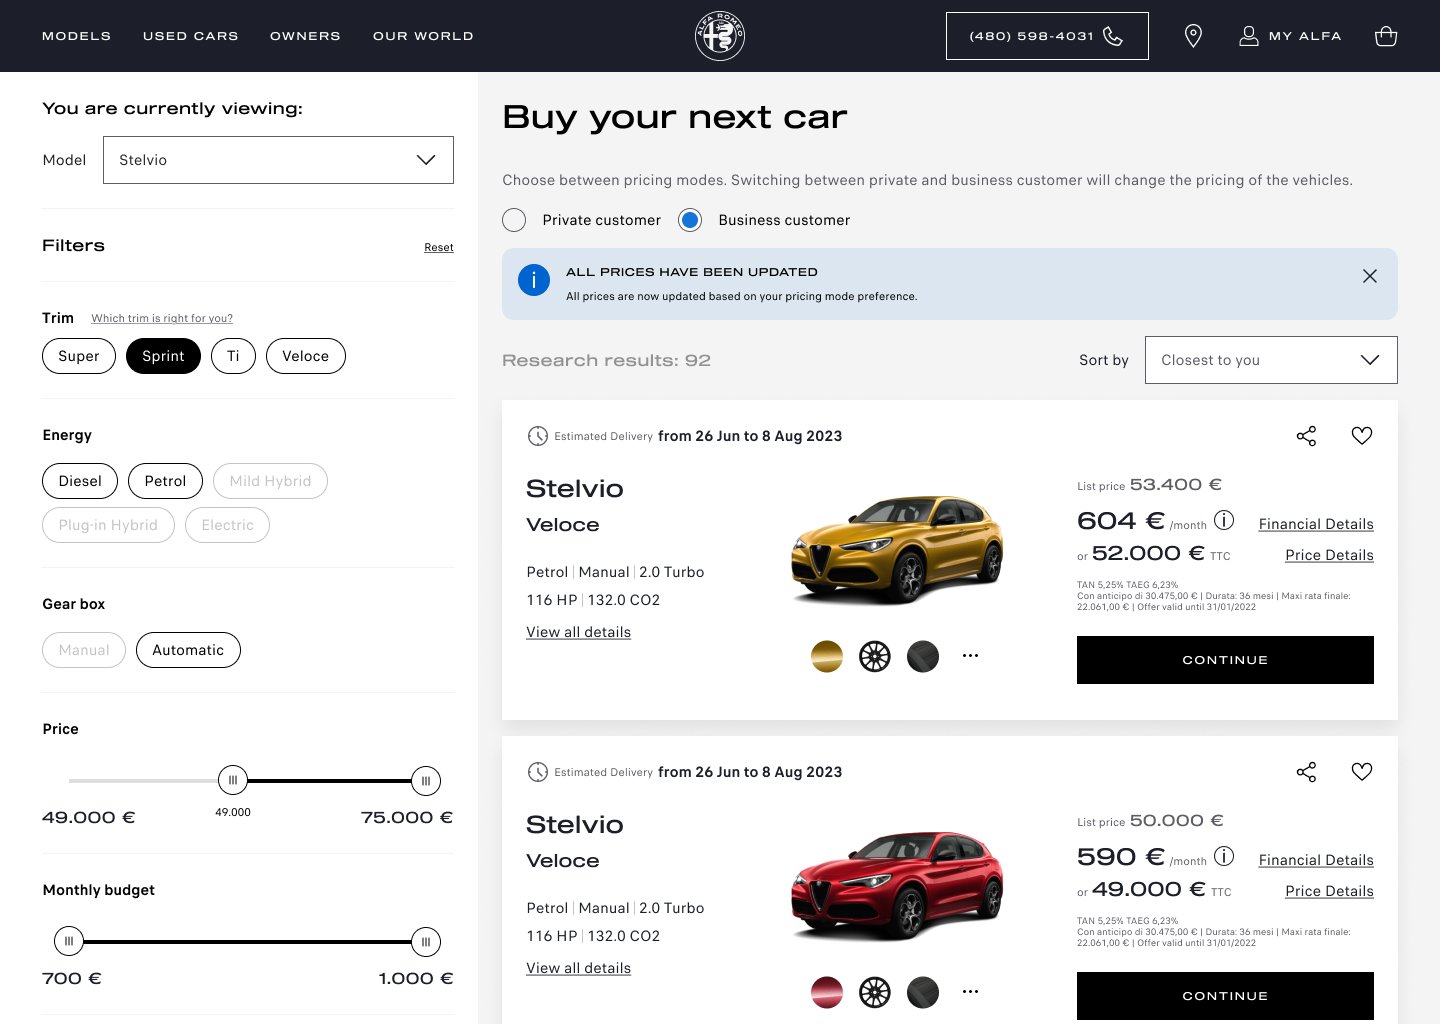Image resolution: width=1440 pixels, height=1024 pixels.
Task: Select Private customer radio button
Action: tap(514, 220)
